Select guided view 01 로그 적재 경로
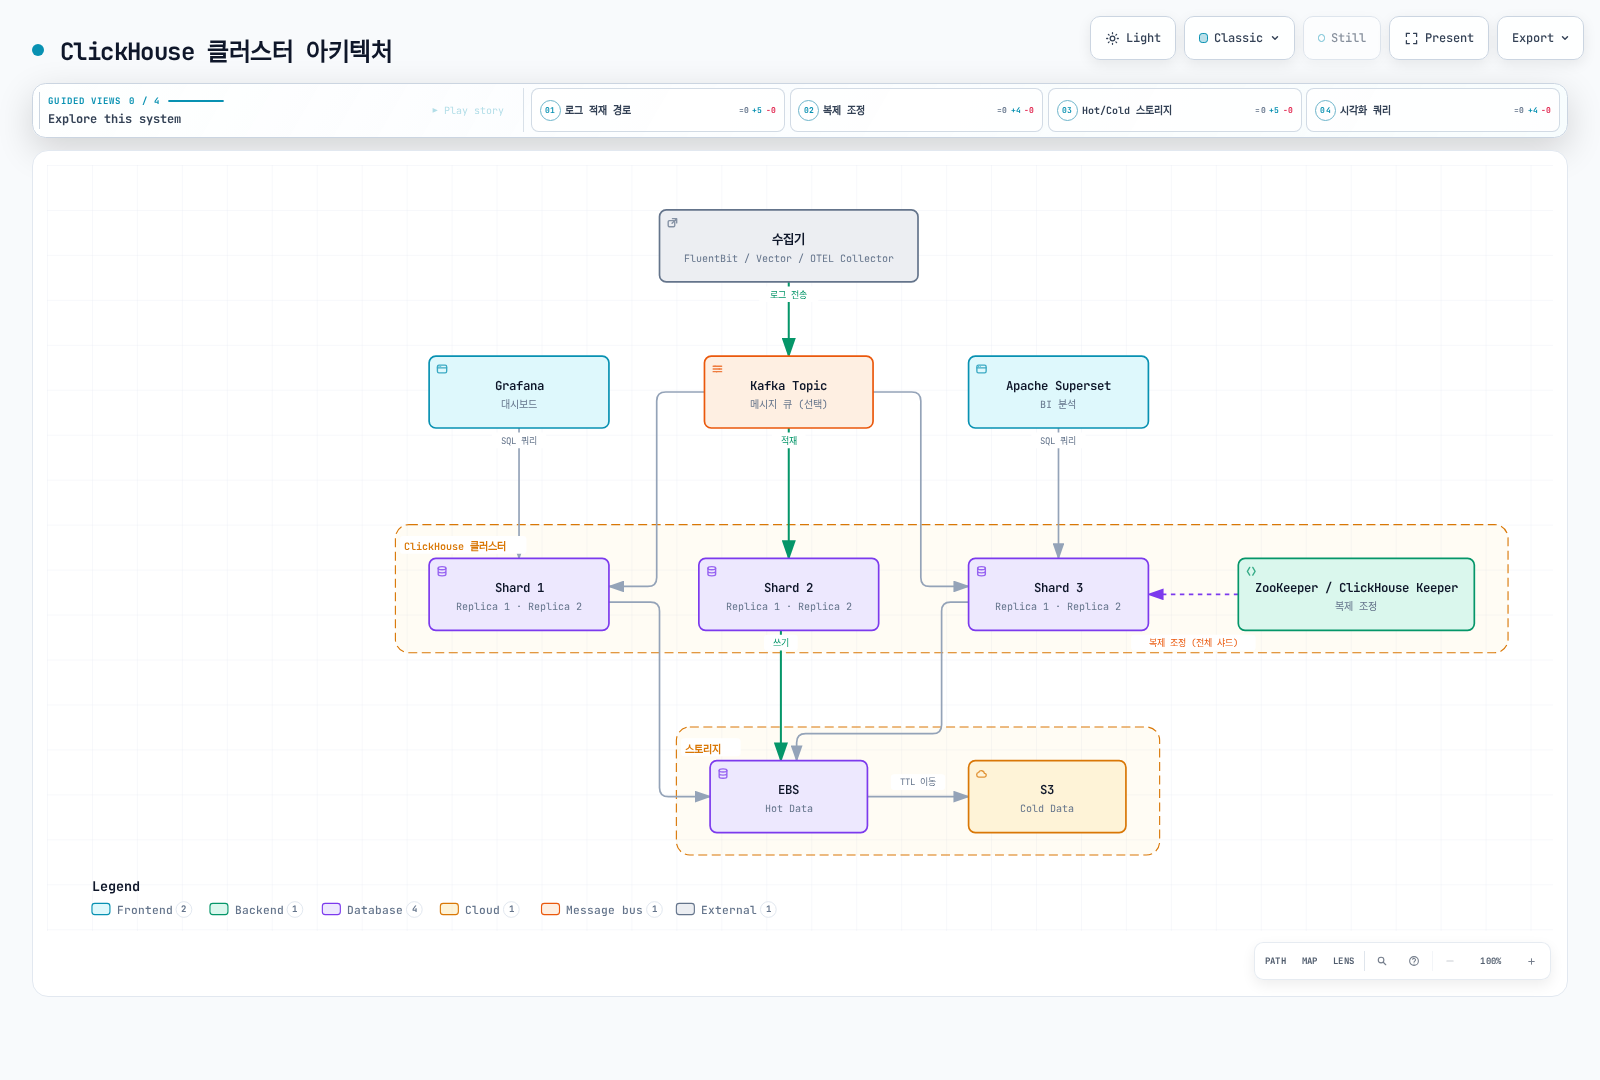This screenshot has height=1080, width=1600. (658, 110)
